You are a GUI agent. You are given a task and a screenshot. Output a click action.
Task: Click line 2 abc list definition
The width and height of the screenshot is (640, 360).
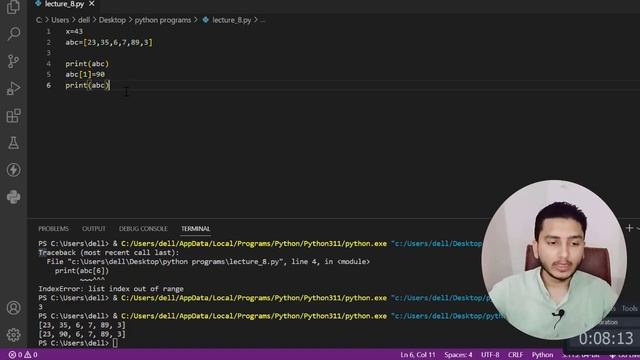[x=109, y=42]
